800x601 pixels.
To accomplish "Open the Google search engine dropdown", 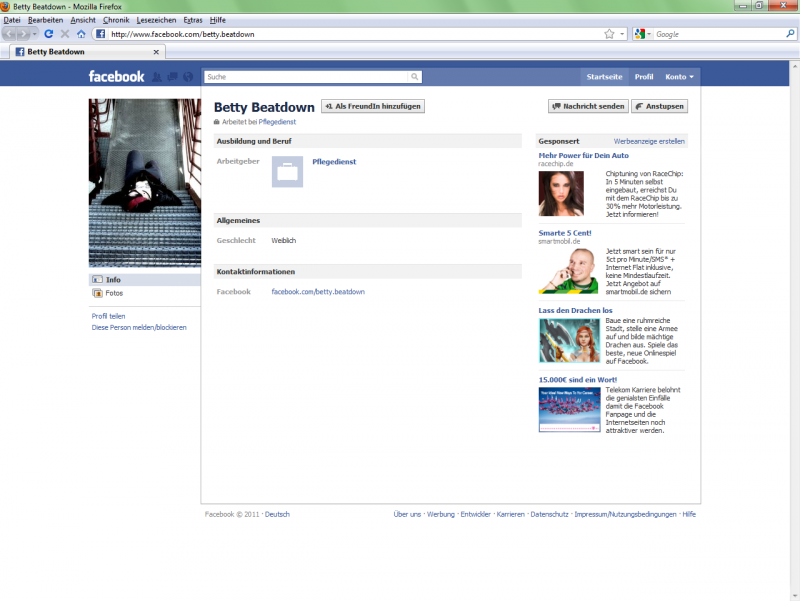I will click(642, 34).
